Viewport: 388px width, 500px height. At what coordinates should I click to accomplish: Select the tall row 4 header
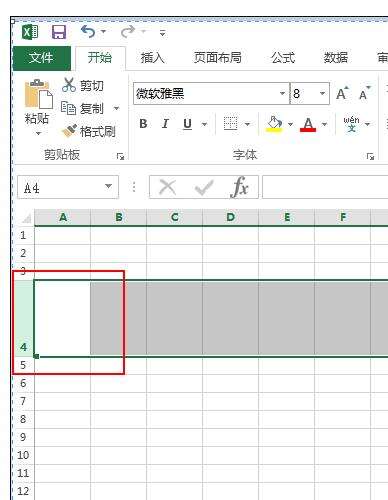click(x=23, y=318)
